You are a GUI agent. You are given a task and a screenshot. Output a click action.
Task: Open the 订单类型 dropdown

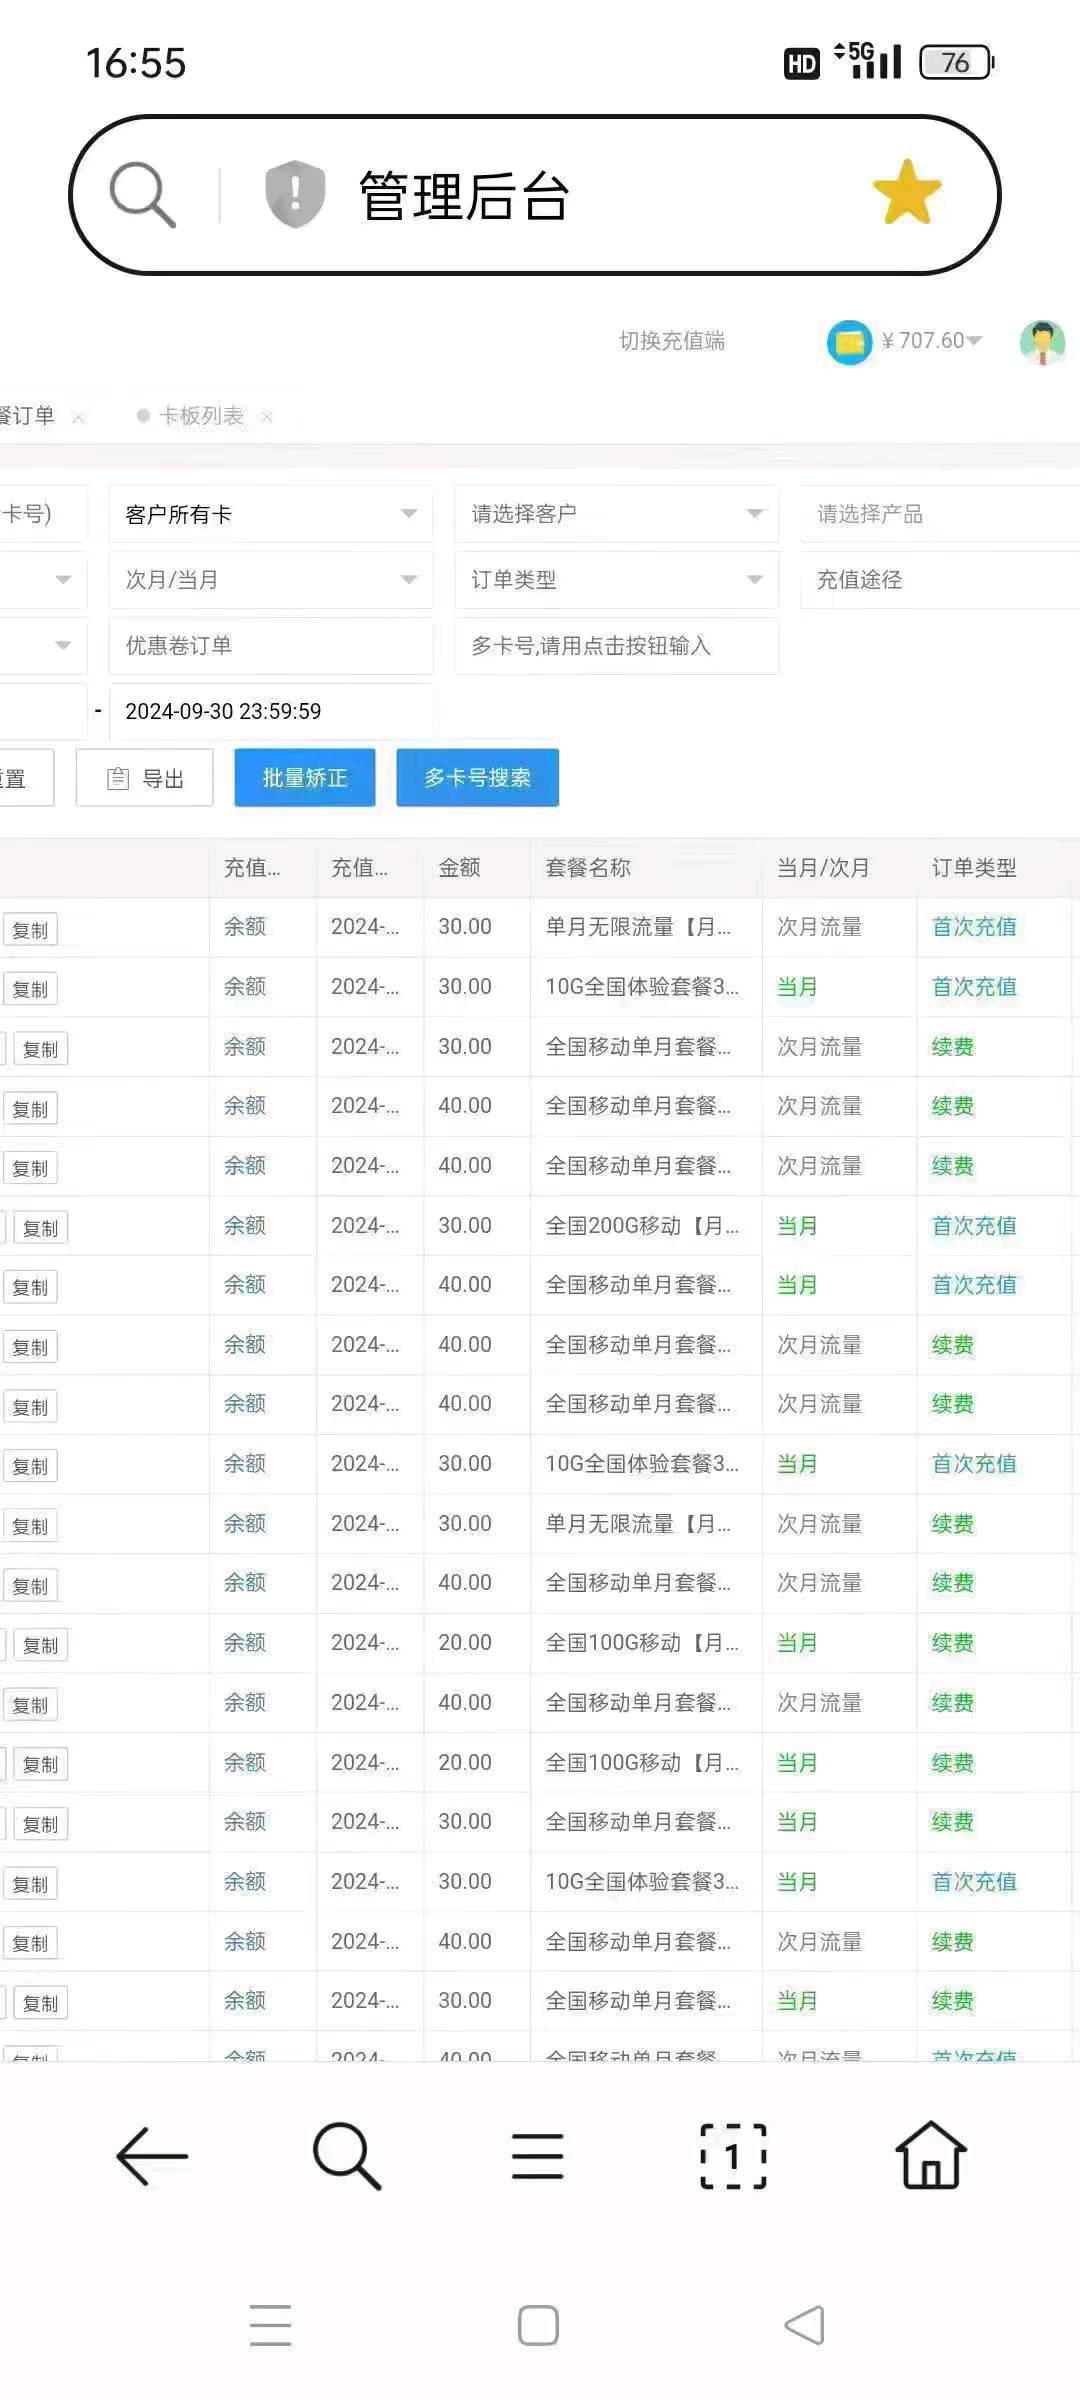point(616,580)
